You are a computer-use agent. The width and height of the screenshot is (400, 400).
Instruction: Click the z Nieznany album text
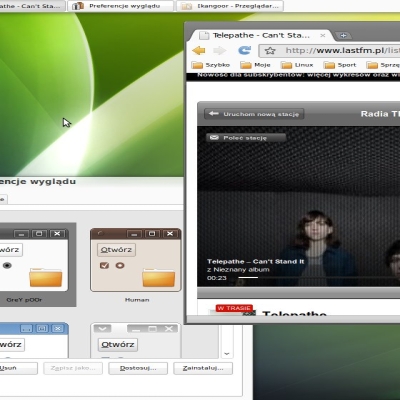pyautogui.click(x=238, y=270)
